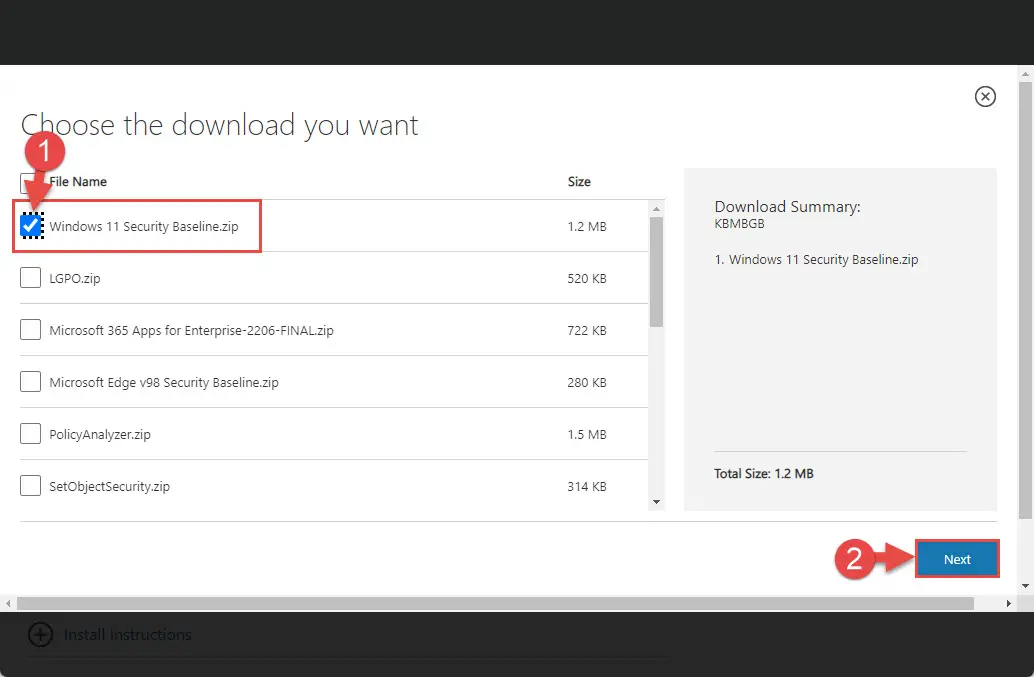Close the download selection dialog
This screenshot has height=677, width=1034.
point(985,96)
